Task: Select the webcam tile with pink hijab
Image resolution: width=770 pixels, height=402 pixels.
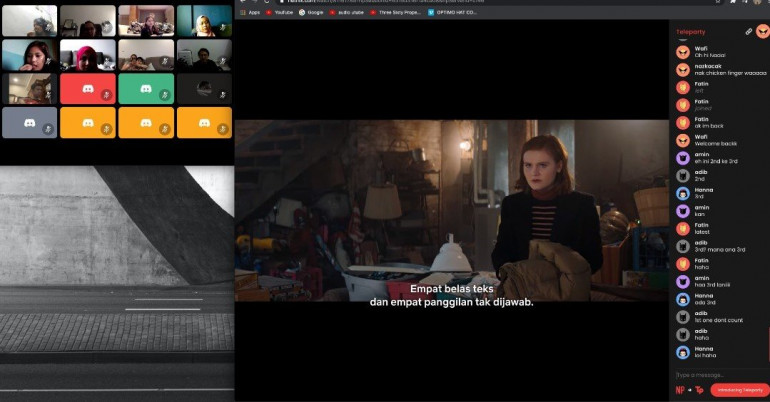Action: [x=88, y=55]
